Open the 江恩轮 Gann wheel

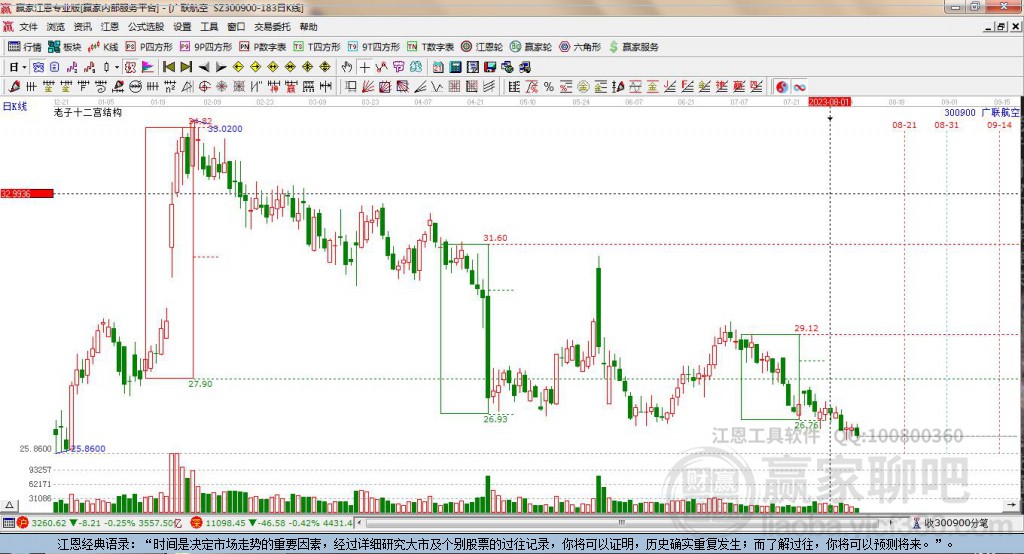click(482, 47)
